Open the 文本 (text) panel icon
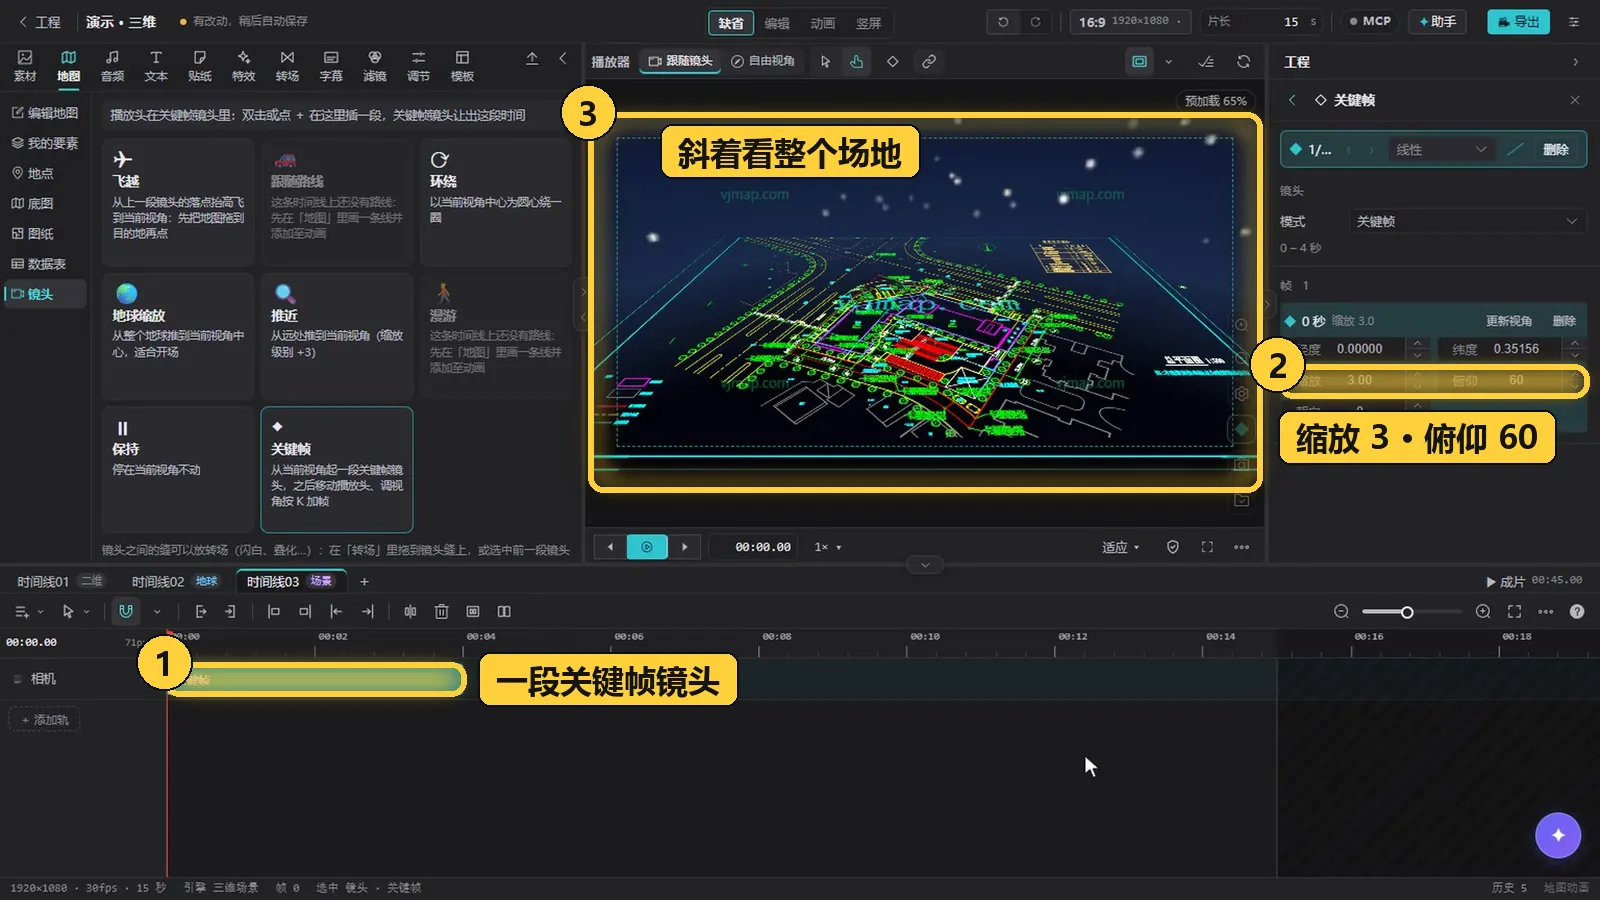 coord(156,66)
